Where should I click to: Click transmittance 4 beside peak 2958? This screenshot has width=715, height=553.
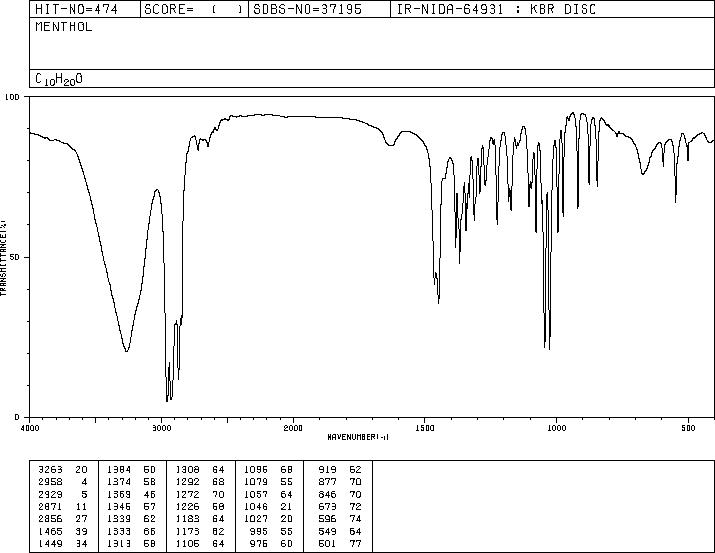click(84, 482)
